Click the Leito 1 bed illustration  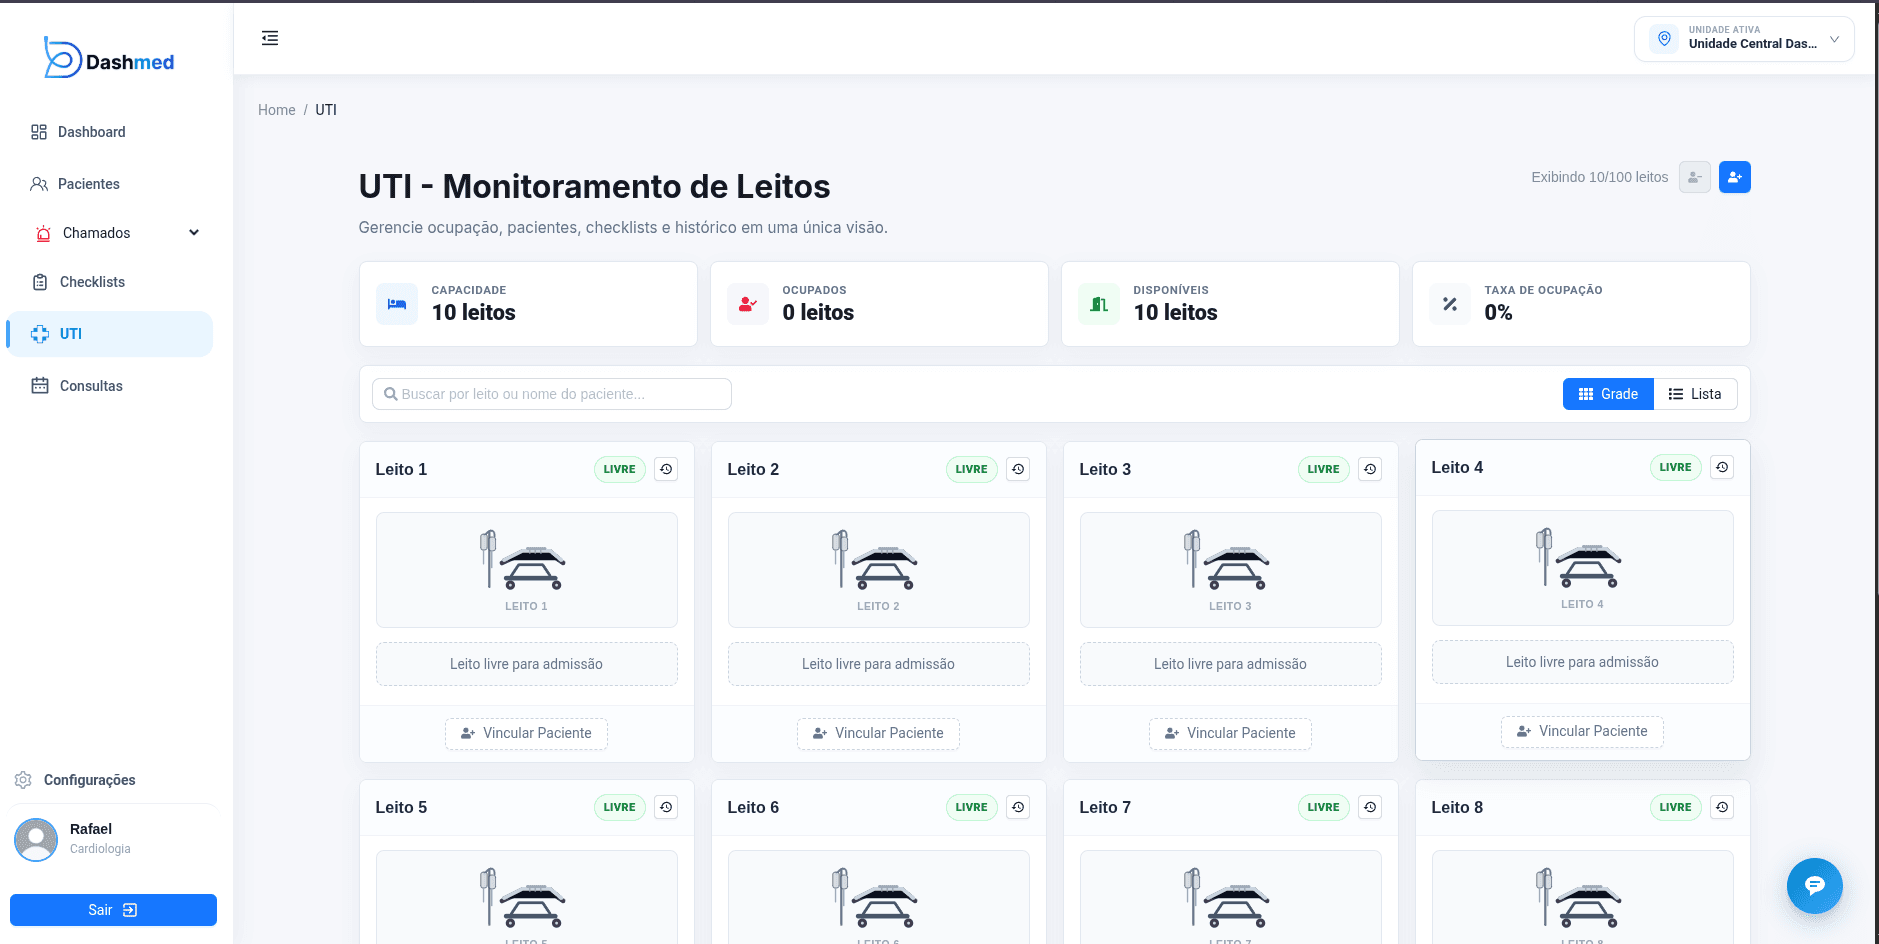tap(522, 560)
